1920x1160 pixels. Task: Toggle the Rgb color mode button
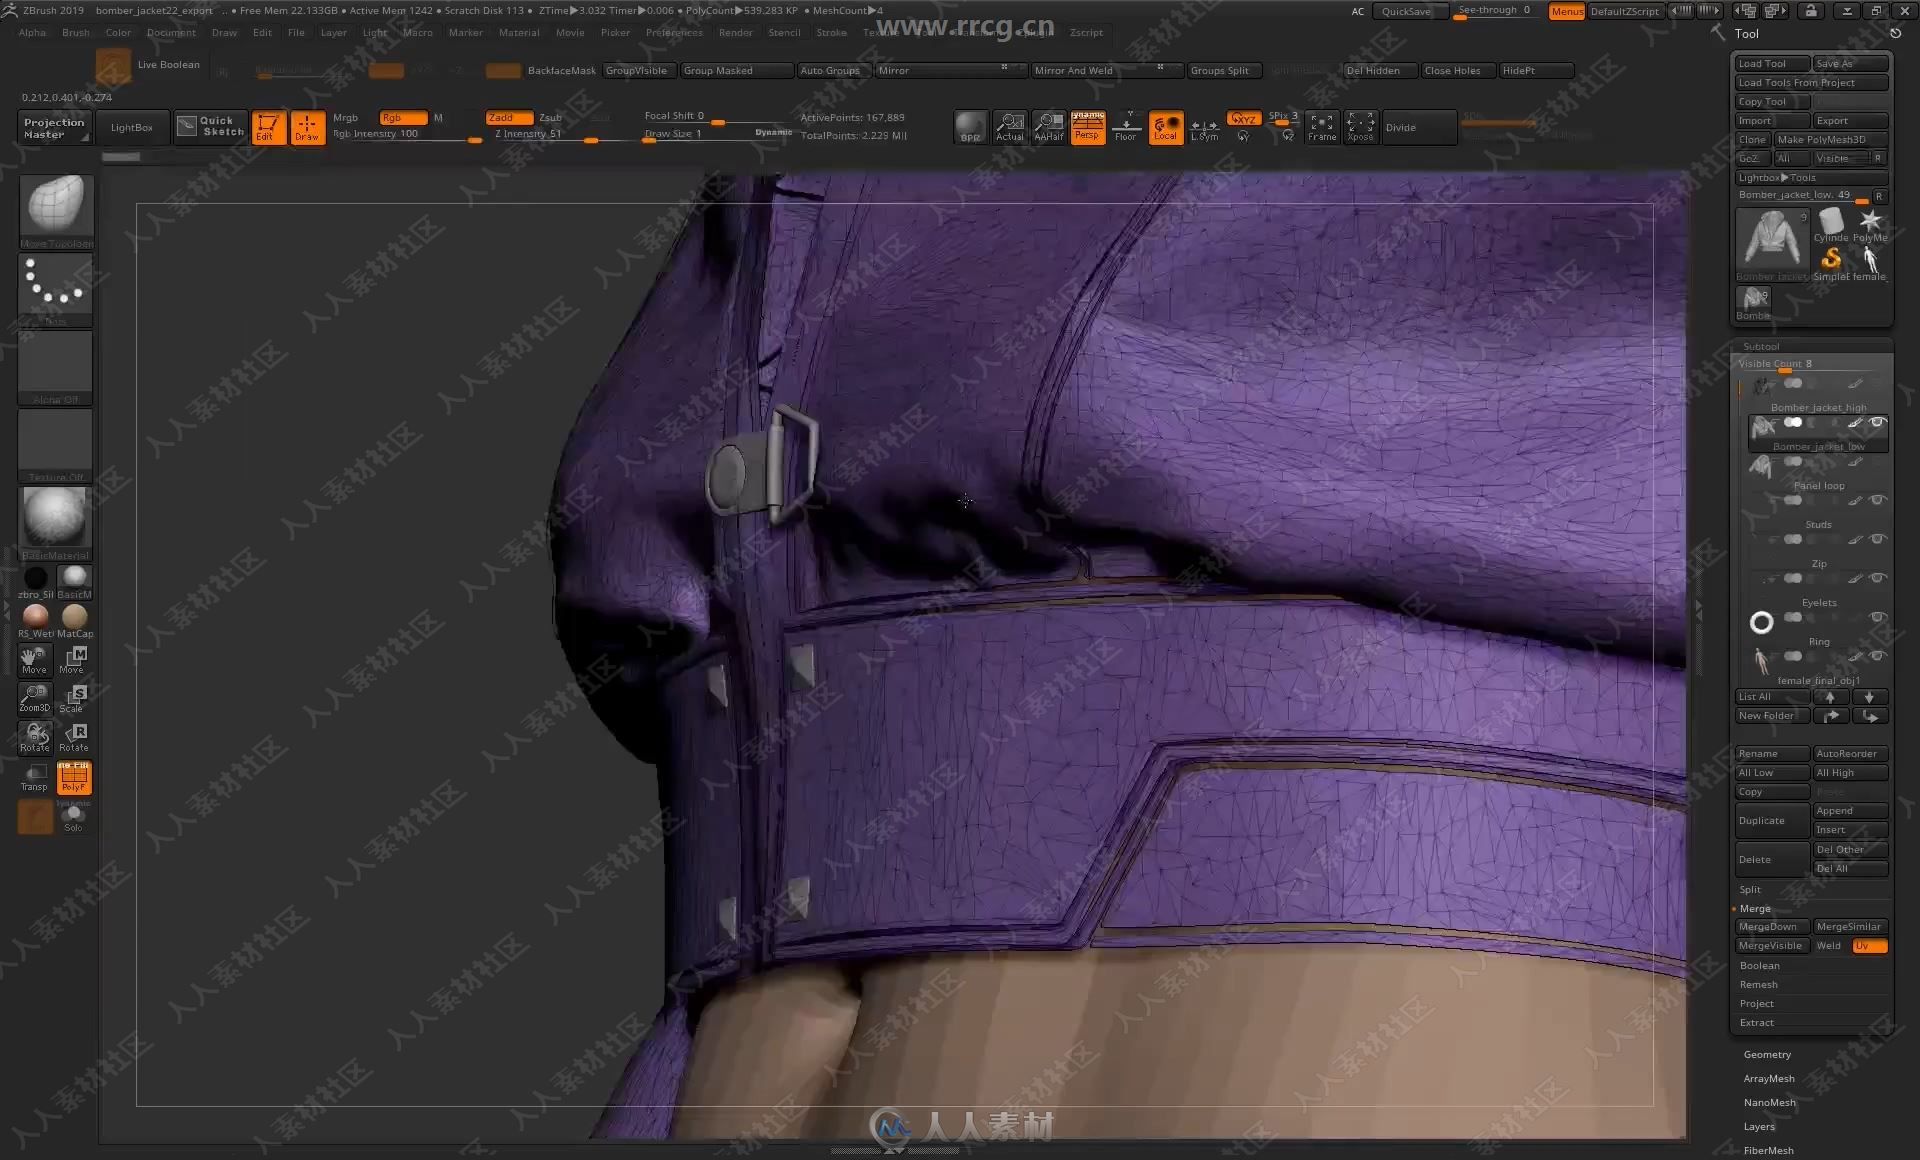pos(402,118)
